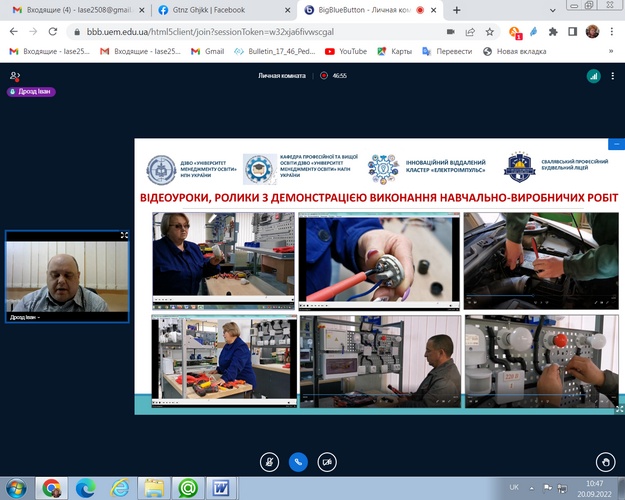Open the options menu with three dots
The image size is (625, 500).
[614, 75]
